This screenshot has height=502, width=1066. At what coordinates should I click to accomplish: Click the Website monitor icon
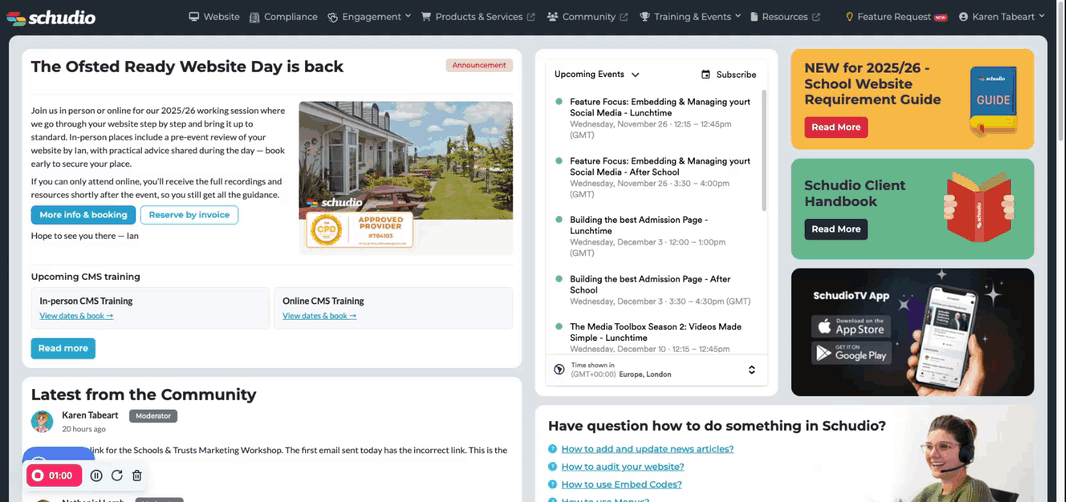194,17
